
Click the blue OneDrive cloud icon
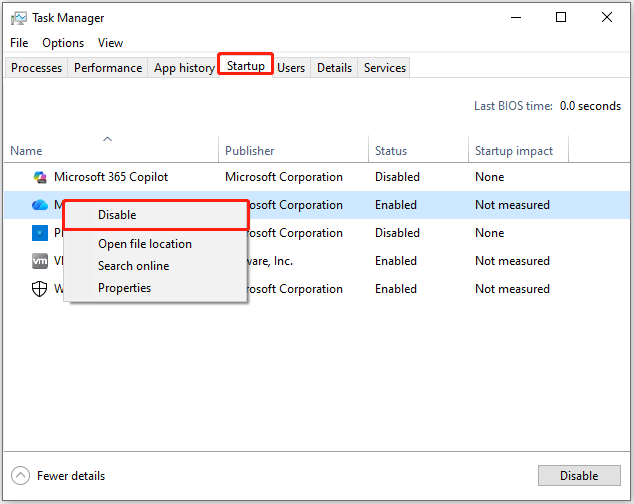[40, 205]
